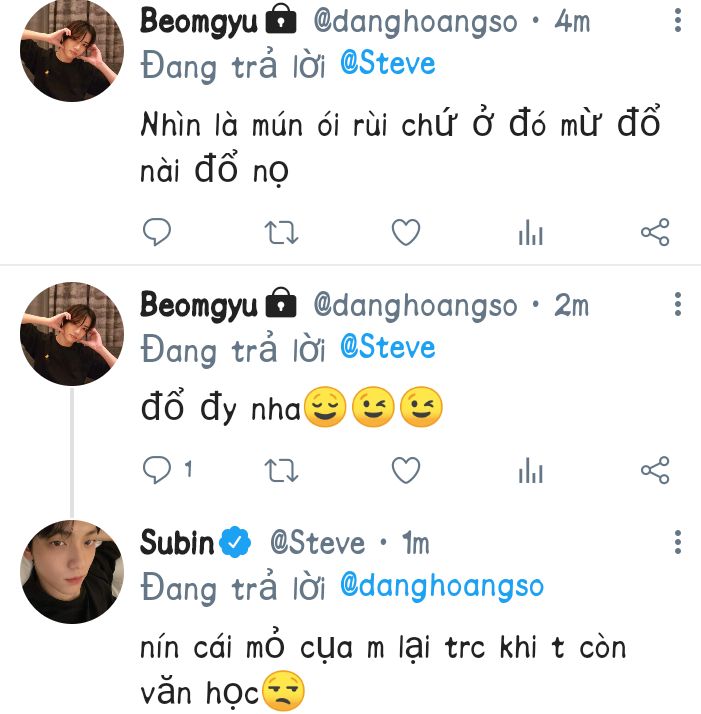
Task: Open more options on the second Beomgyu tweet
Action: 678,304
